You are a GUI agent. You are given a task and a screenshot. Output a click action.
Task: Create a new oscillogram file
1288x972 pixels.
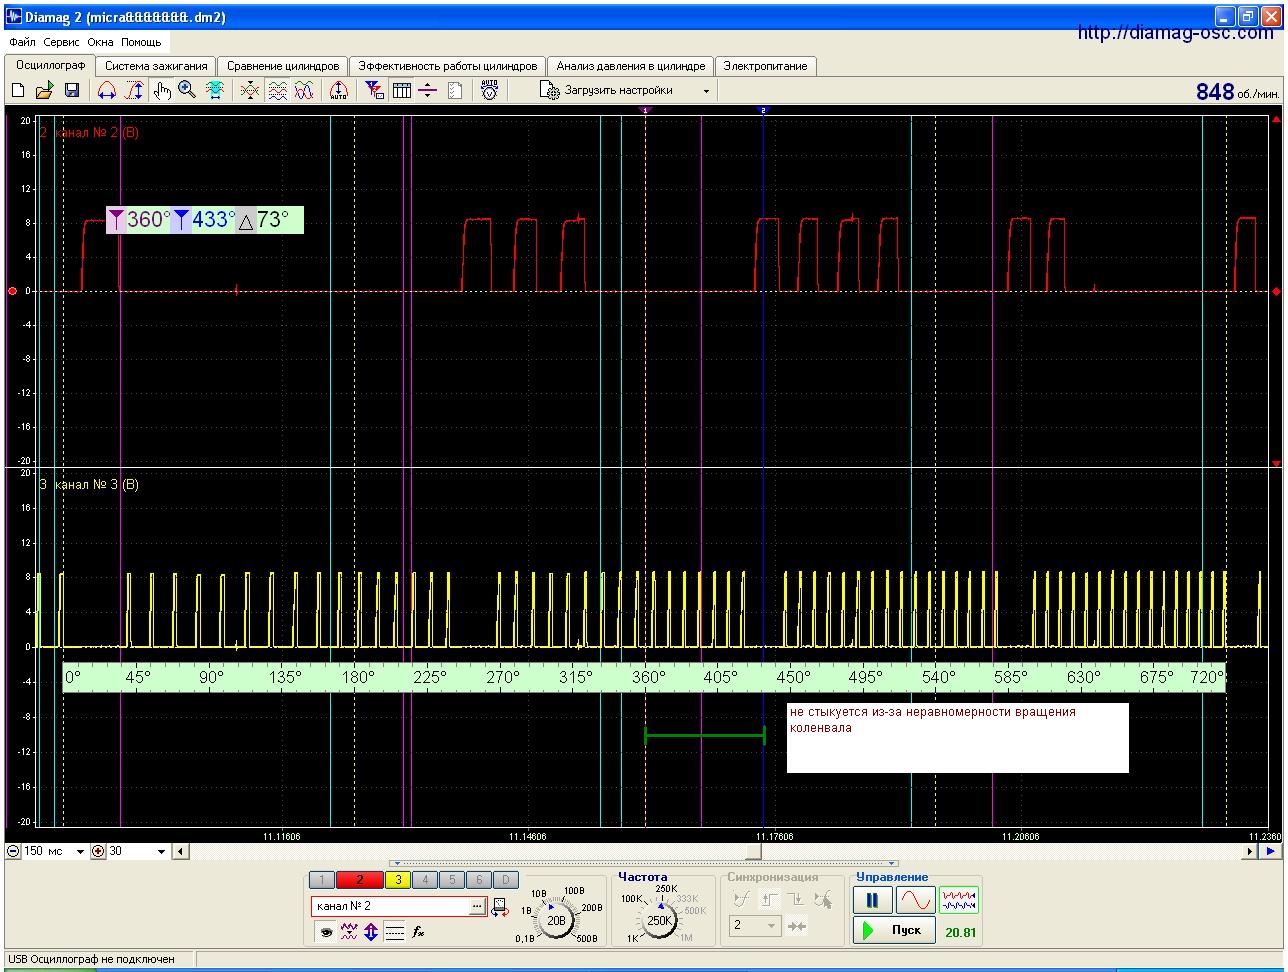tap(18, 91)
